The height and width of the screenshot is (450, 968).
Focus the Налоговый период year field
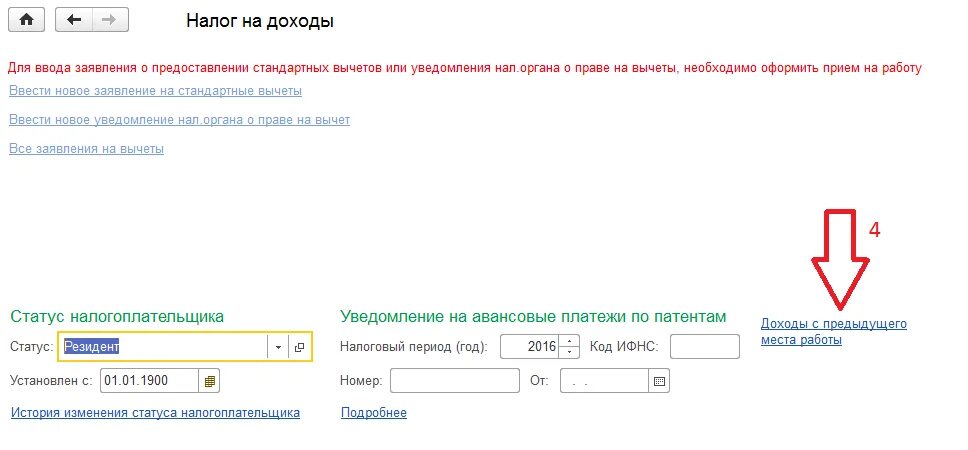[x=529, y=347]
